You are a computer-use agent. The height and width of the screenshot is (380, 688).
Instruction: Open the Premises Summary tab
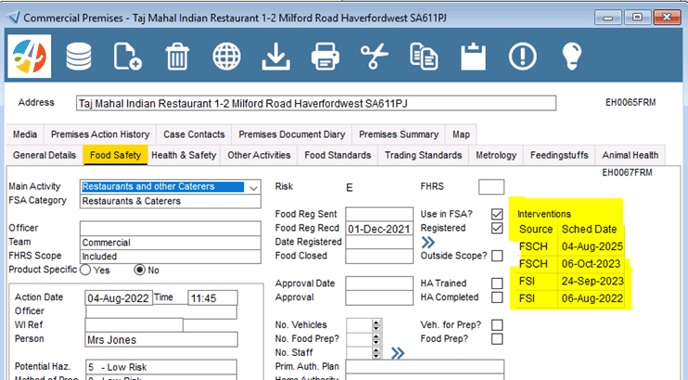pyautogui.click(x=399, y=135)
